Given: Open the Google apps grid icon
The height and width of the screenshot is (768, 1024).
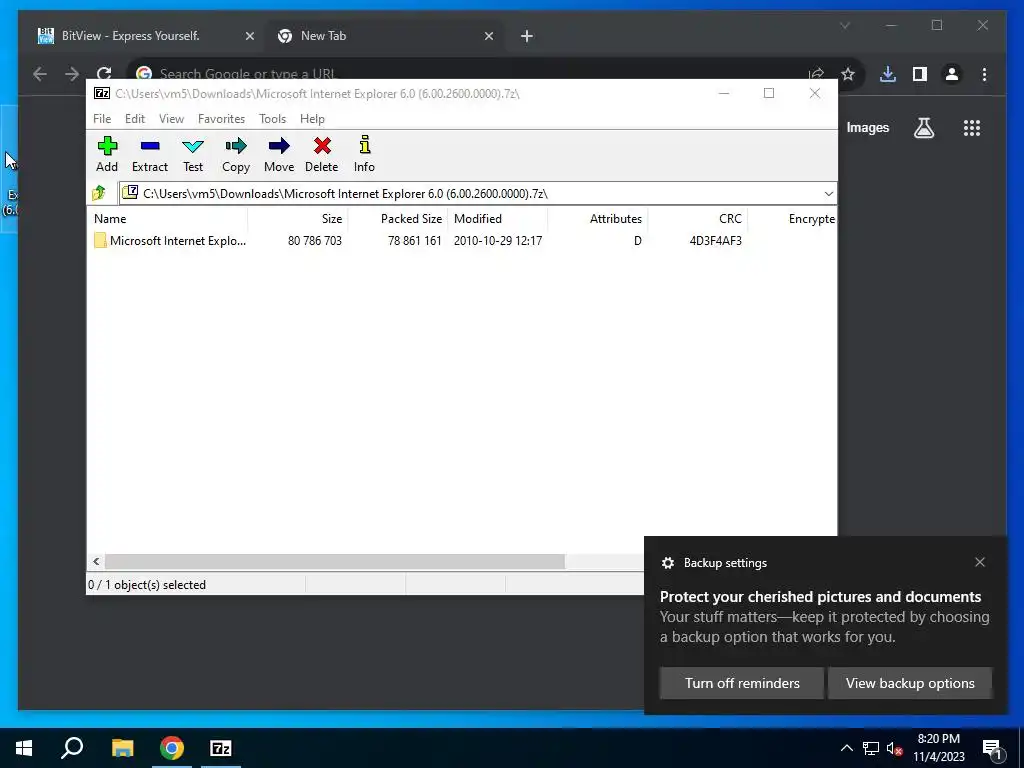Looking at the screenshot, I should [x=972, y=128].
